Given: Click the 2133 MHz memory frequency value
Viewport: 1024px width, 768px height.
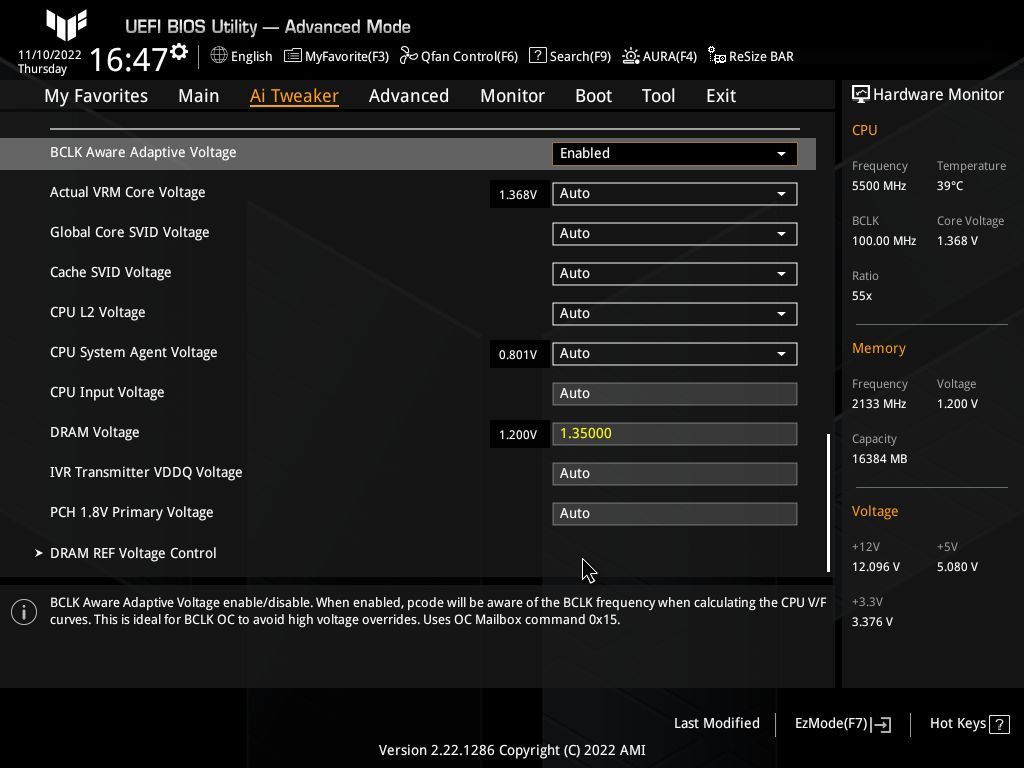Looking at the screenshot, I should 879,404.
